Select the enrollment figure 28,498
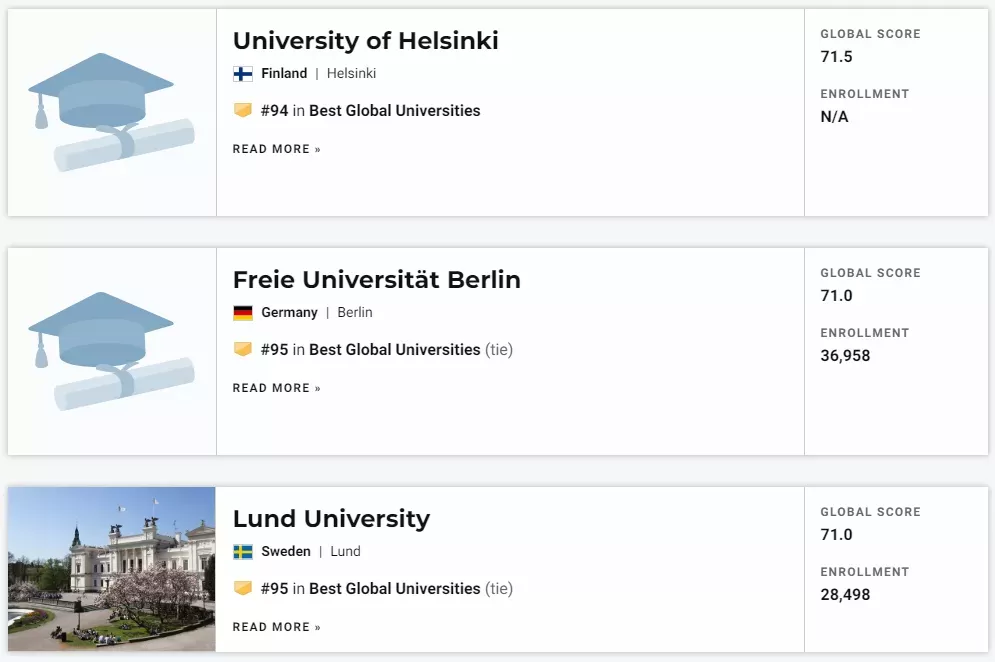The height and width of the screenshot is (662, 995). 845,595
